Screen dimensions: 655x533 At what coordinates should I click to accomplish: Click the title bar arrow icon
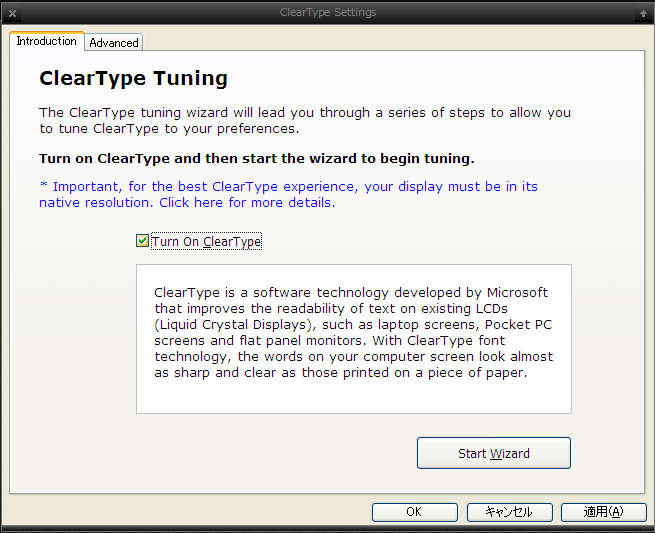coord(643,14)
